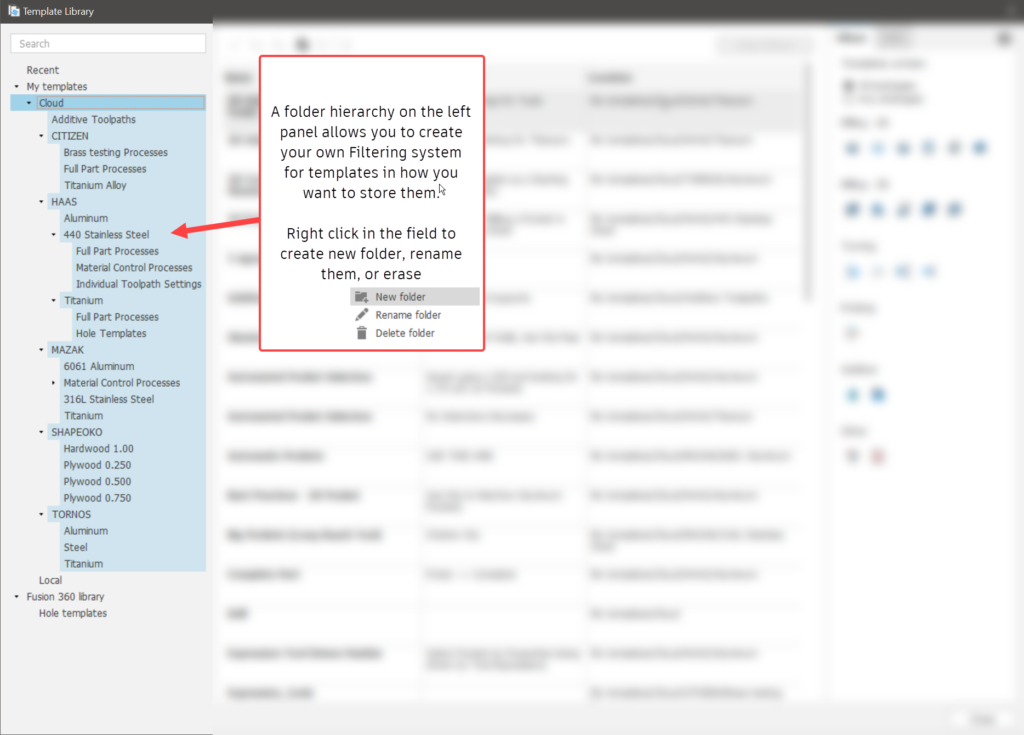This screenshot has width=1024, height=735.
Task: Open Hole templates under Fusion 360 library
Action: (x=72, y=613)
